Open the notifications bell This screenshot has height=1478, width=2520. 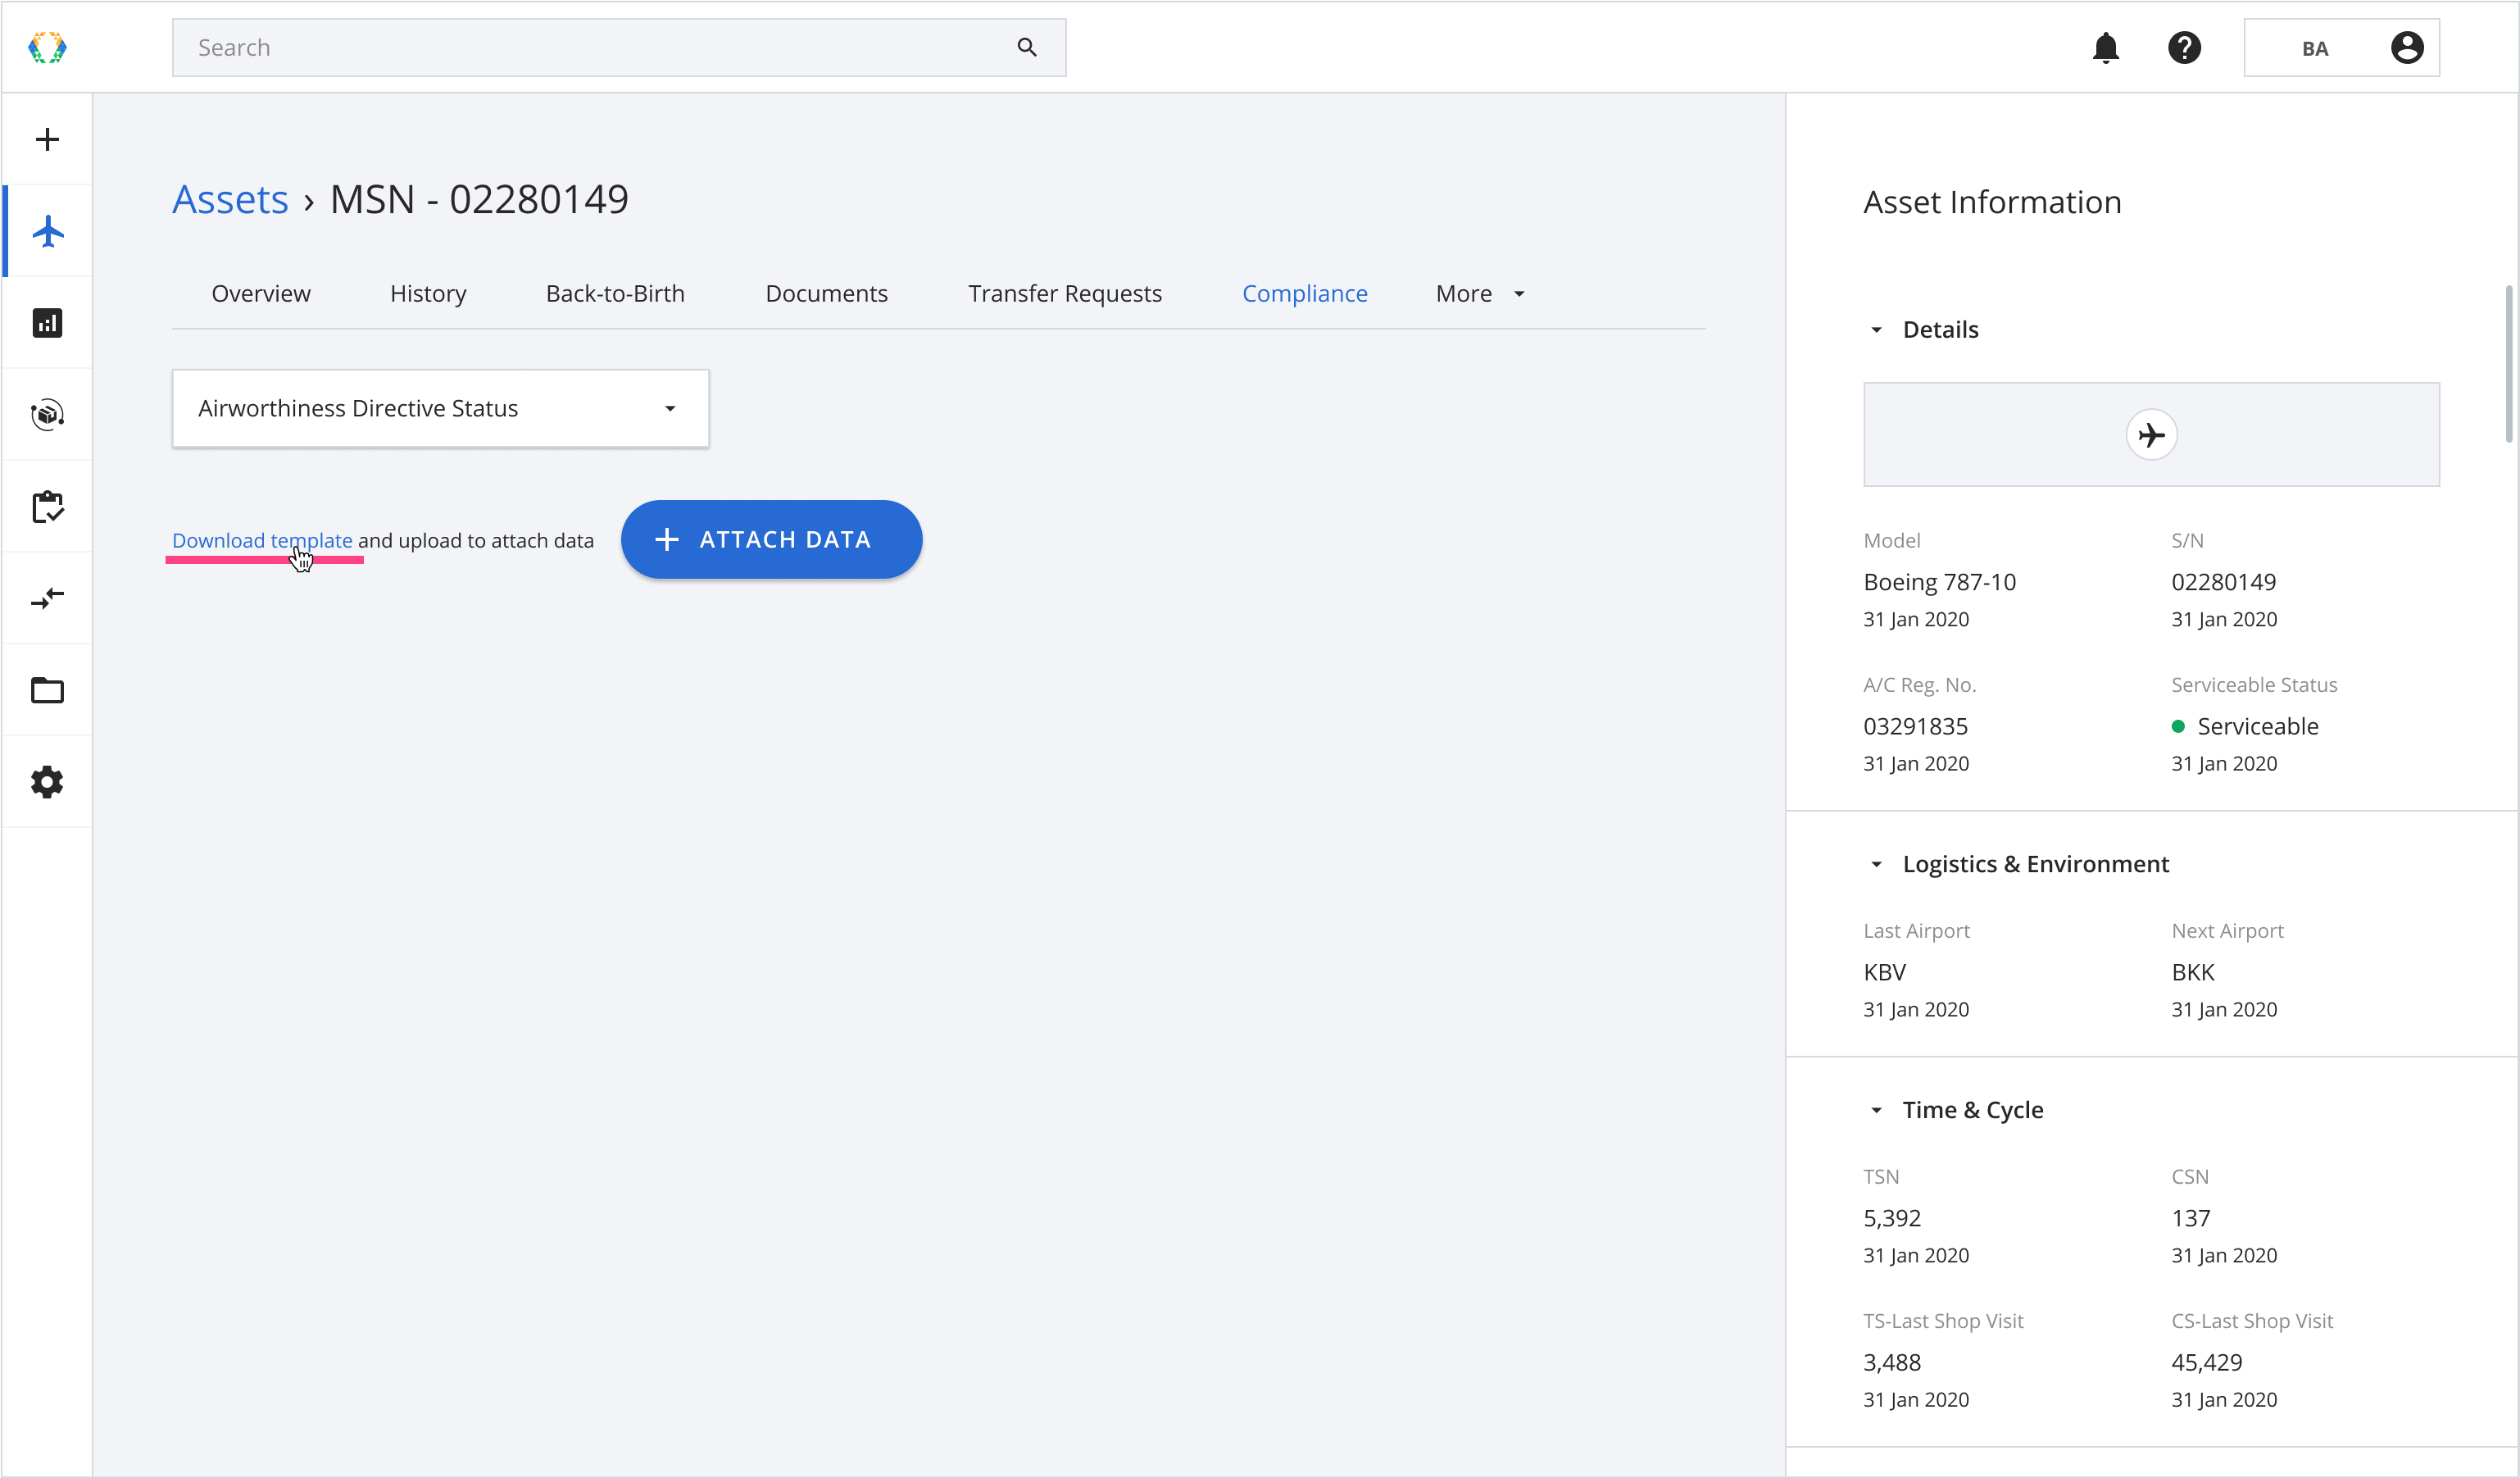click(2106, 47)
